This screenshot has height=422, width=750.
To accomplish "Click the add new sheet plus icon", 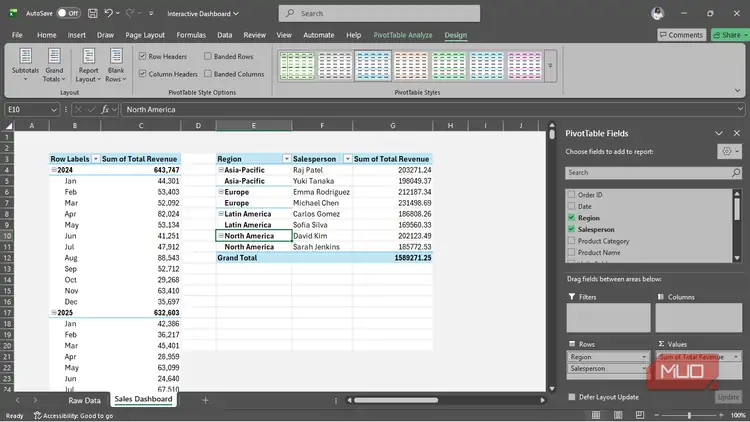I will click(205, 400).
